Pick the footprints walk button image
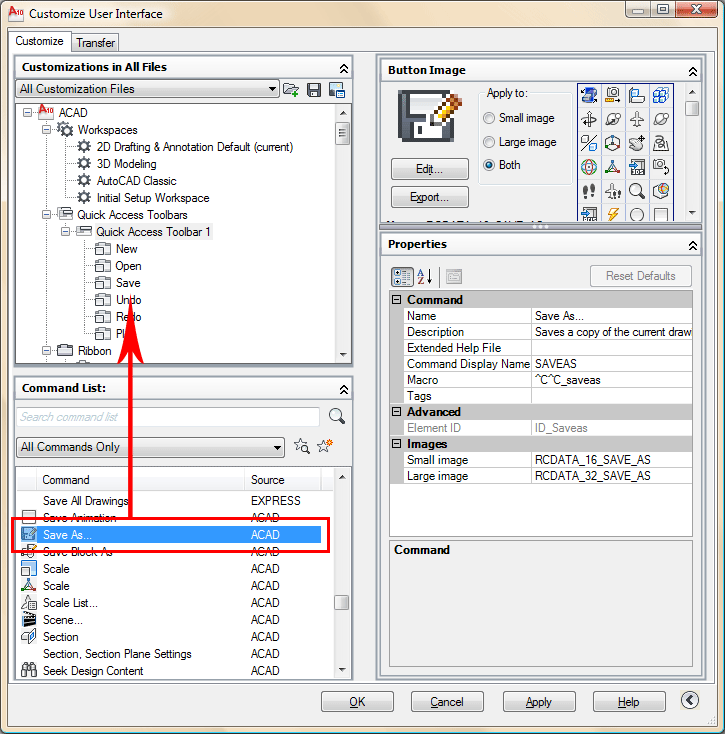The width and height of the screenshot is (725, 734). pos(589,191)
